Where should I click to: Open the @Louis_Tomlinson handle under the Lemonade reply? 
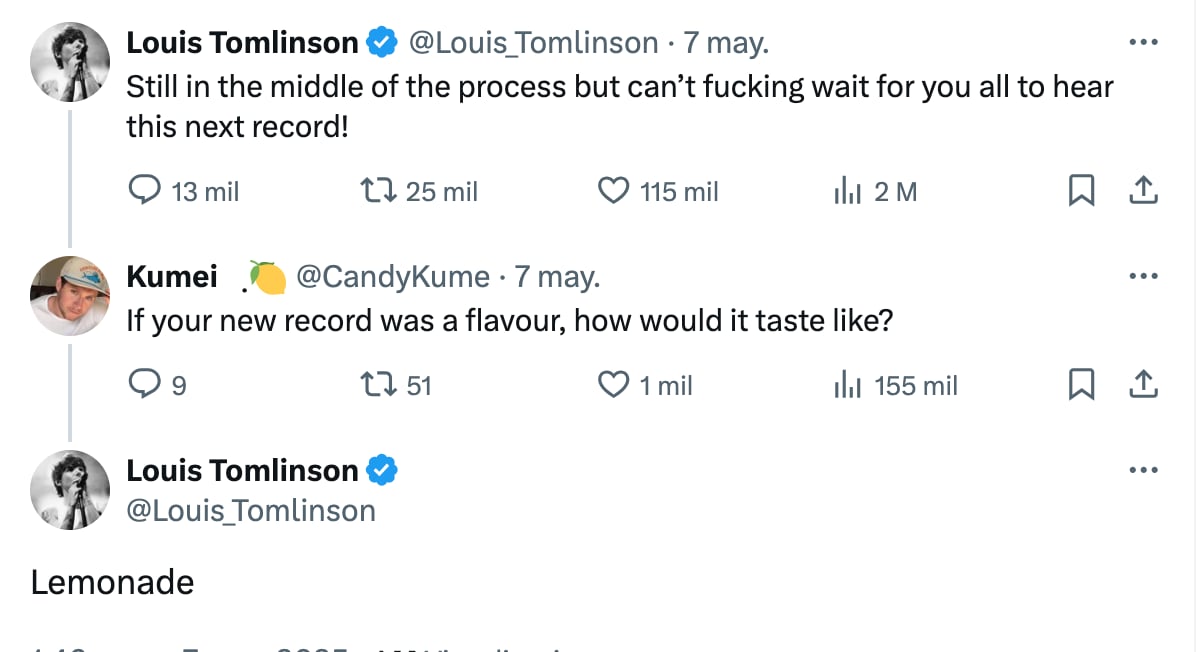pos(251,511)
